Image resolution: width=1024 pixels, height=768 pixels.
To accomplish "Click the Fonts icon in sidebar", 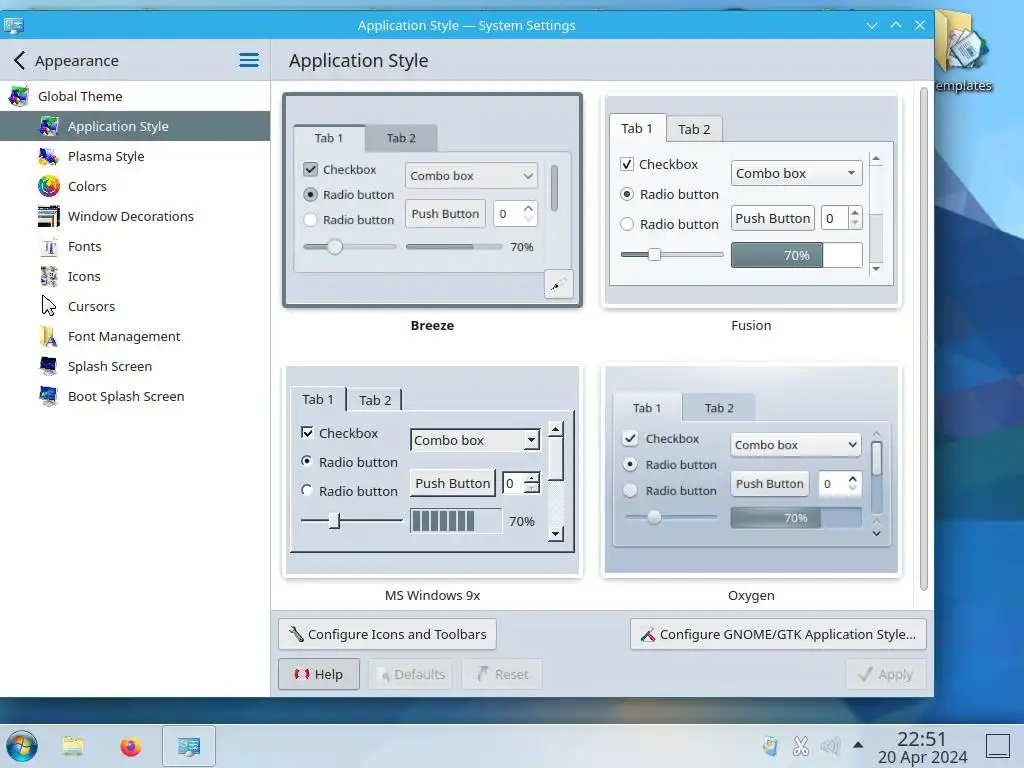I will click(x=49, y=246).
